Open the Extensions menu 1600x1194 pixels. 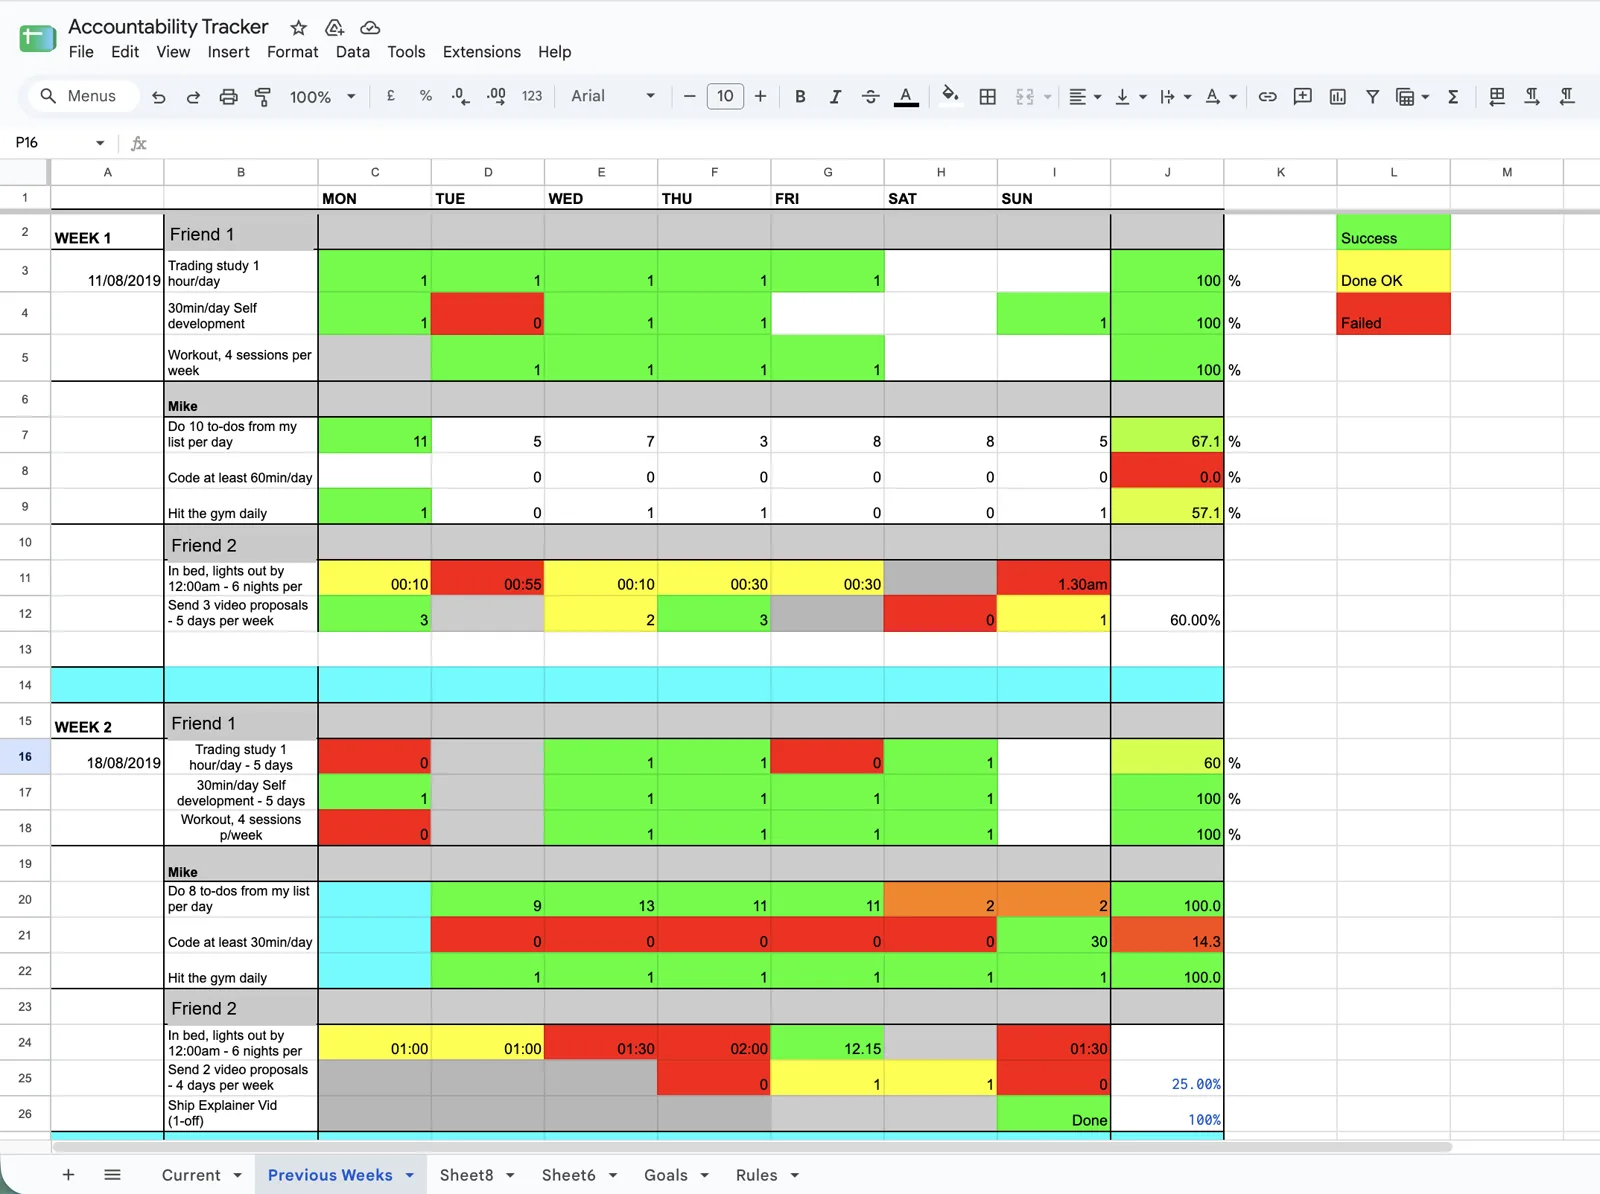(481, 52)
